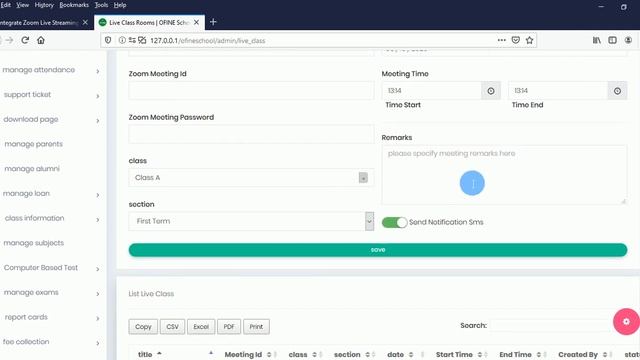This screenshot has height=360, width=640.
Task: Open manage alumni sidebar link
Action: click(32, 169)
